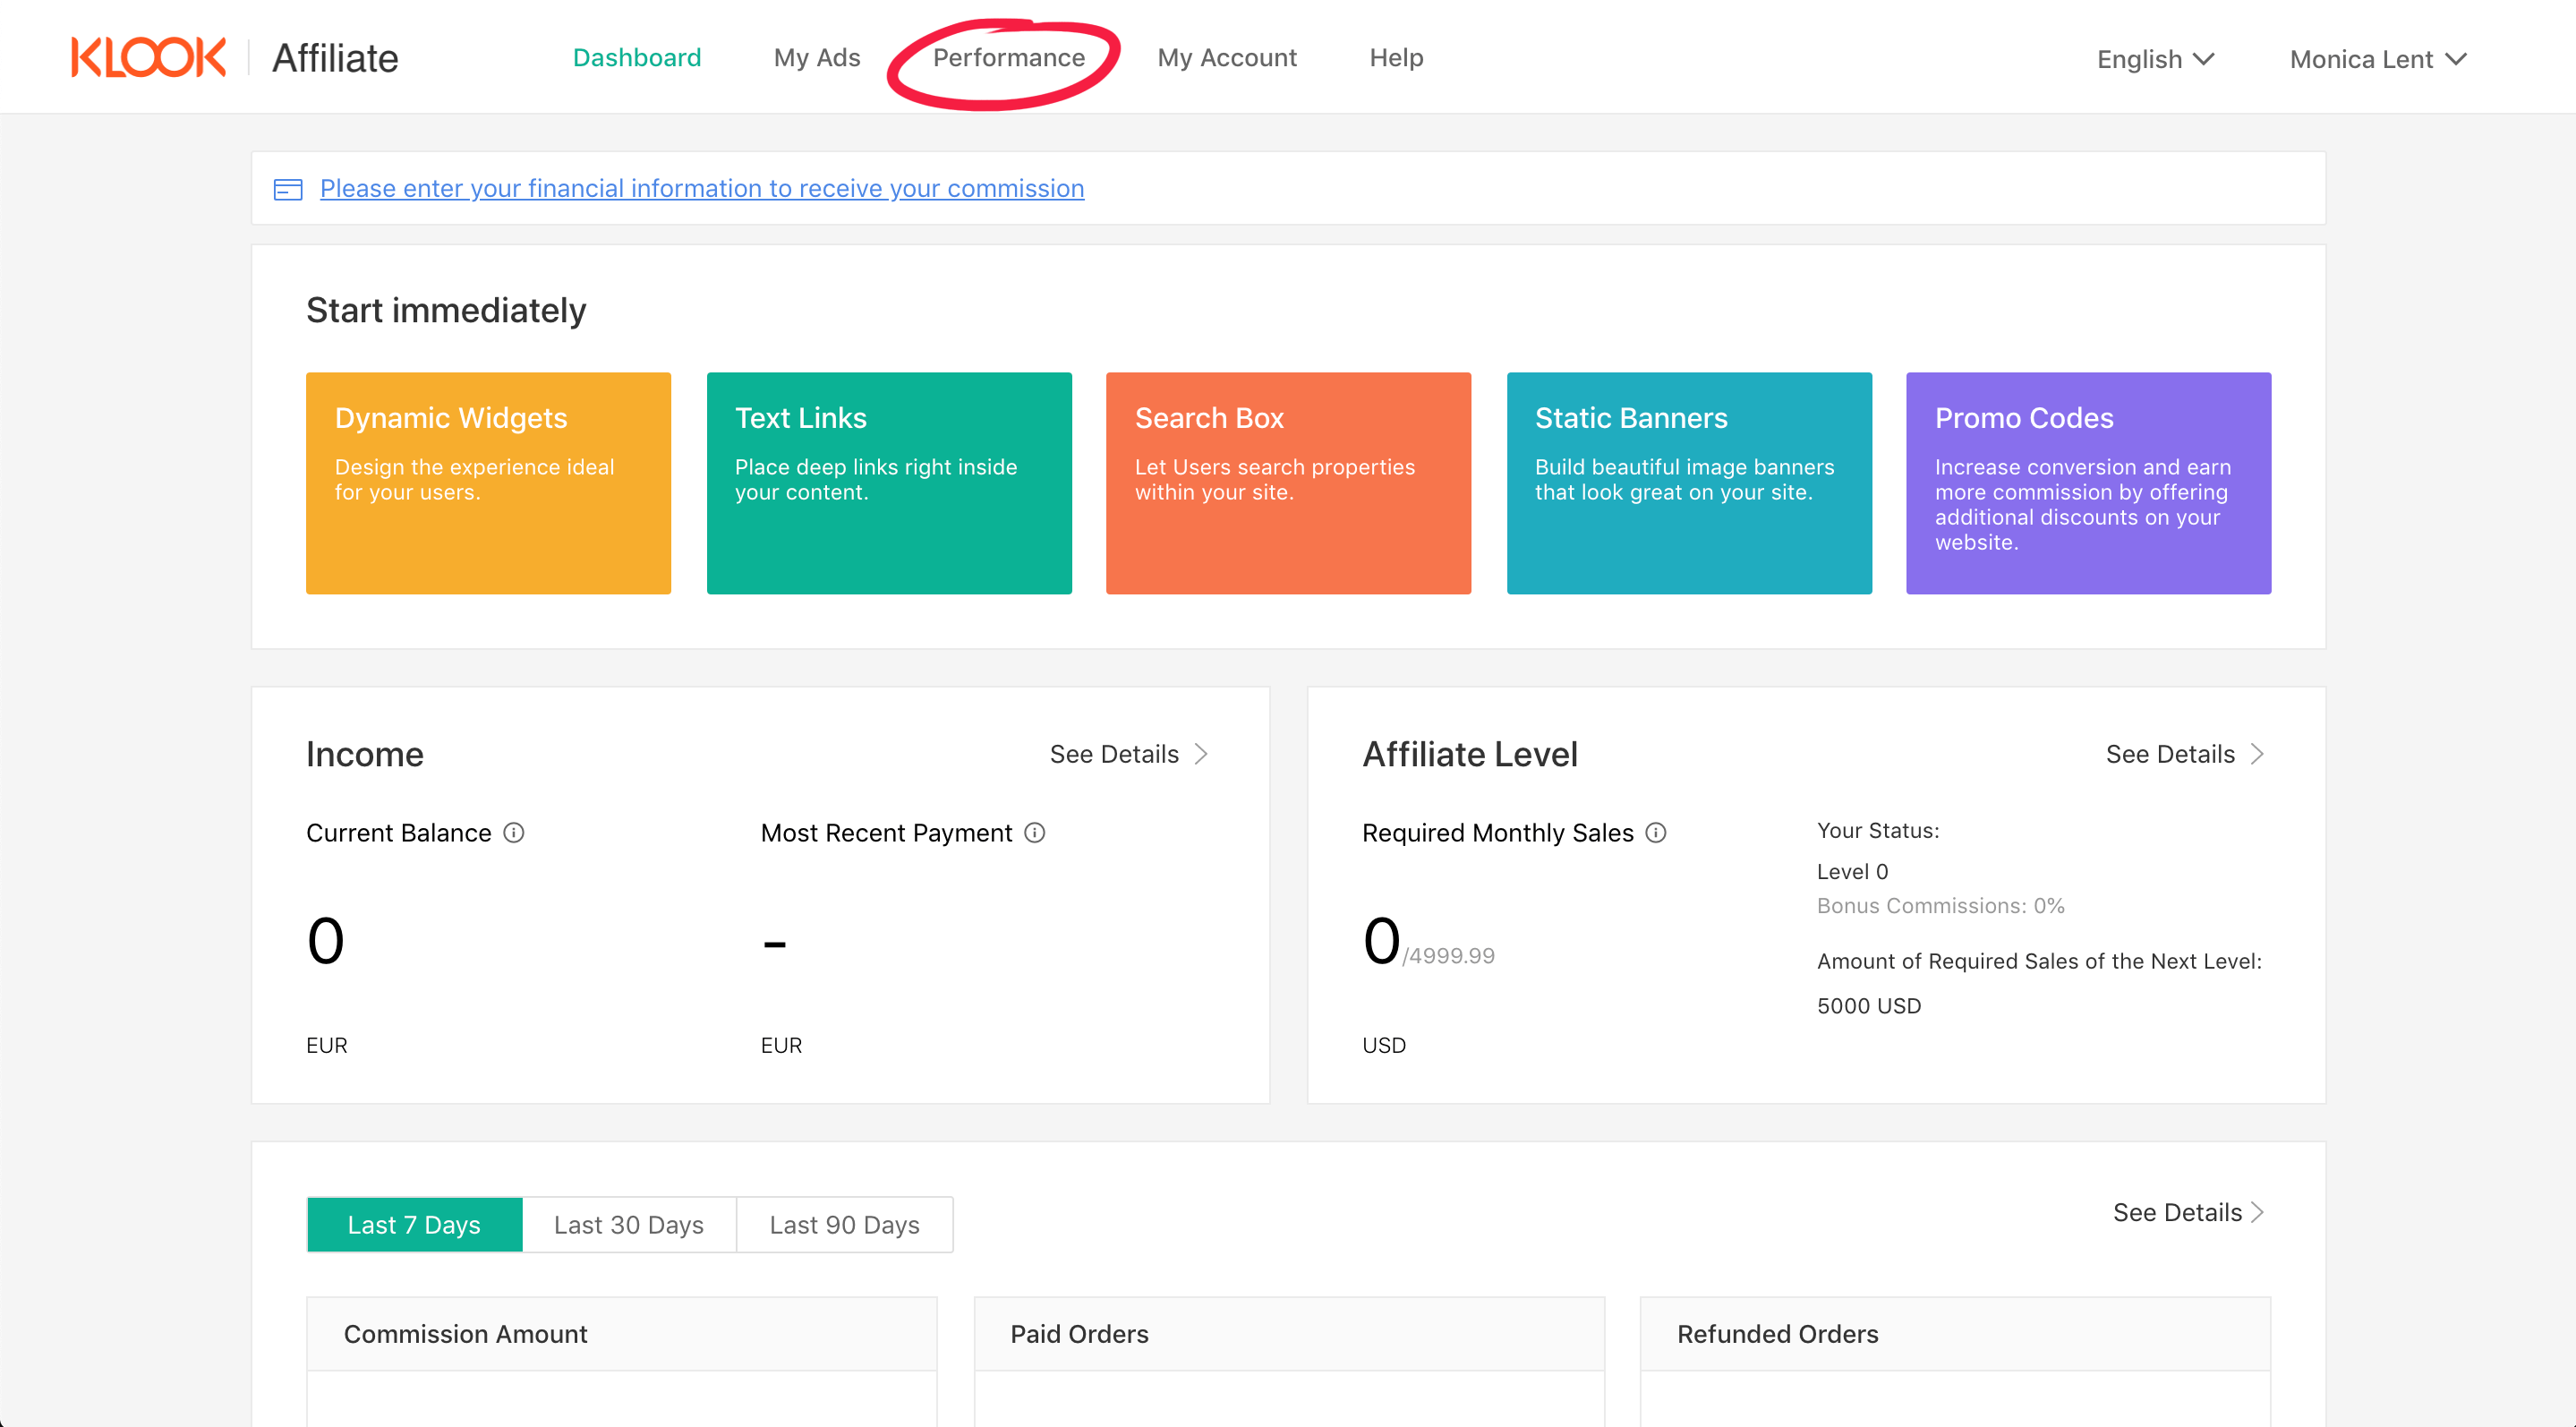Click the Most Recent Payment label
The height and width of the screenshot is (1427, 2576).
point(886,833)
